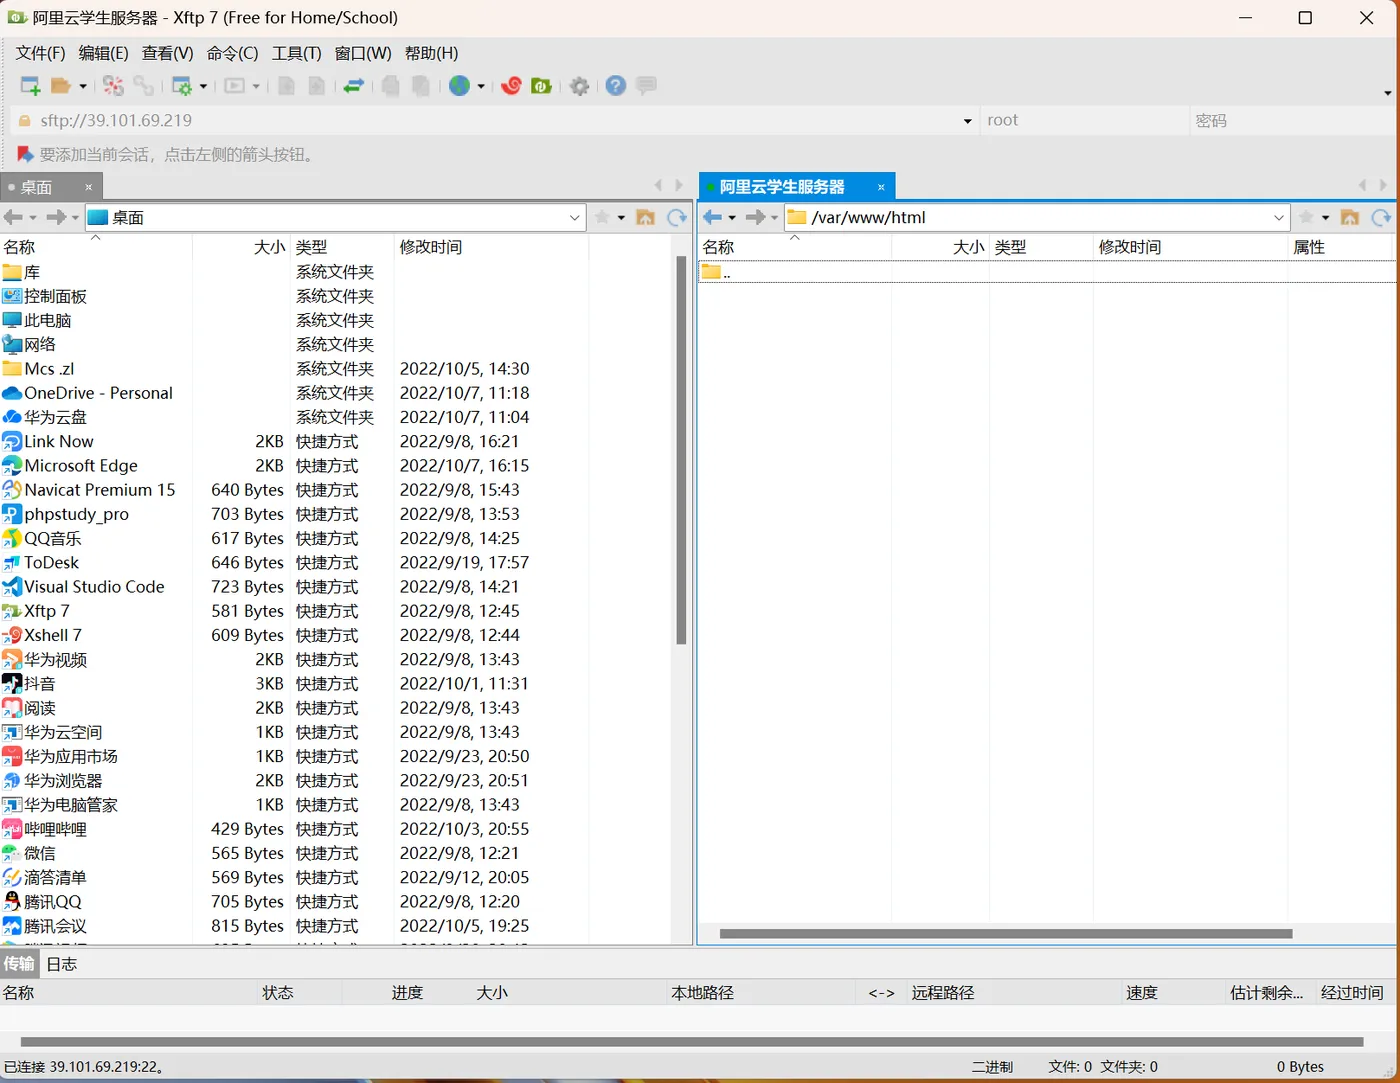This screenshot has height=1083, width=1400.
Task: Close the 阿里云学生服务器 tab
Action: (881, 187)
